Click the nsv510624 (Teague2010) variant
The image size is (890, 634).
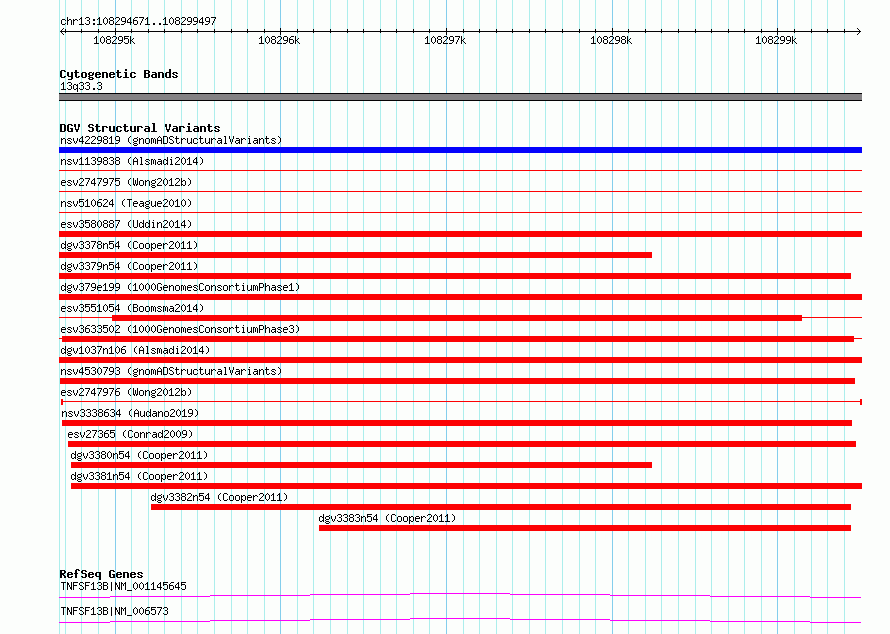click(126, 203)
